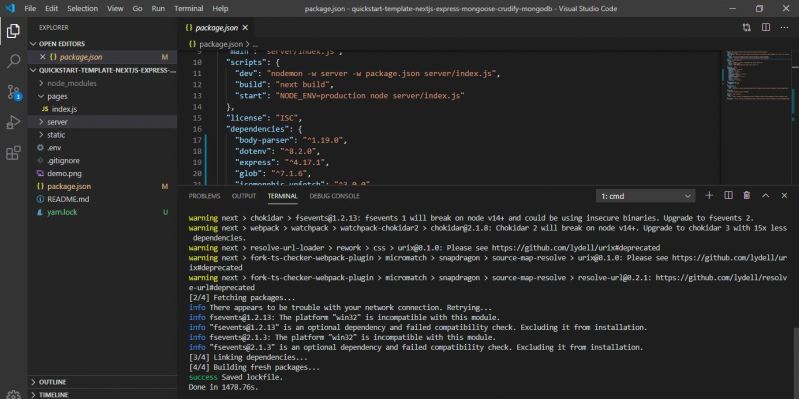Expand the server folder
This screenshot has height=399, width=799.
(102, 122)
